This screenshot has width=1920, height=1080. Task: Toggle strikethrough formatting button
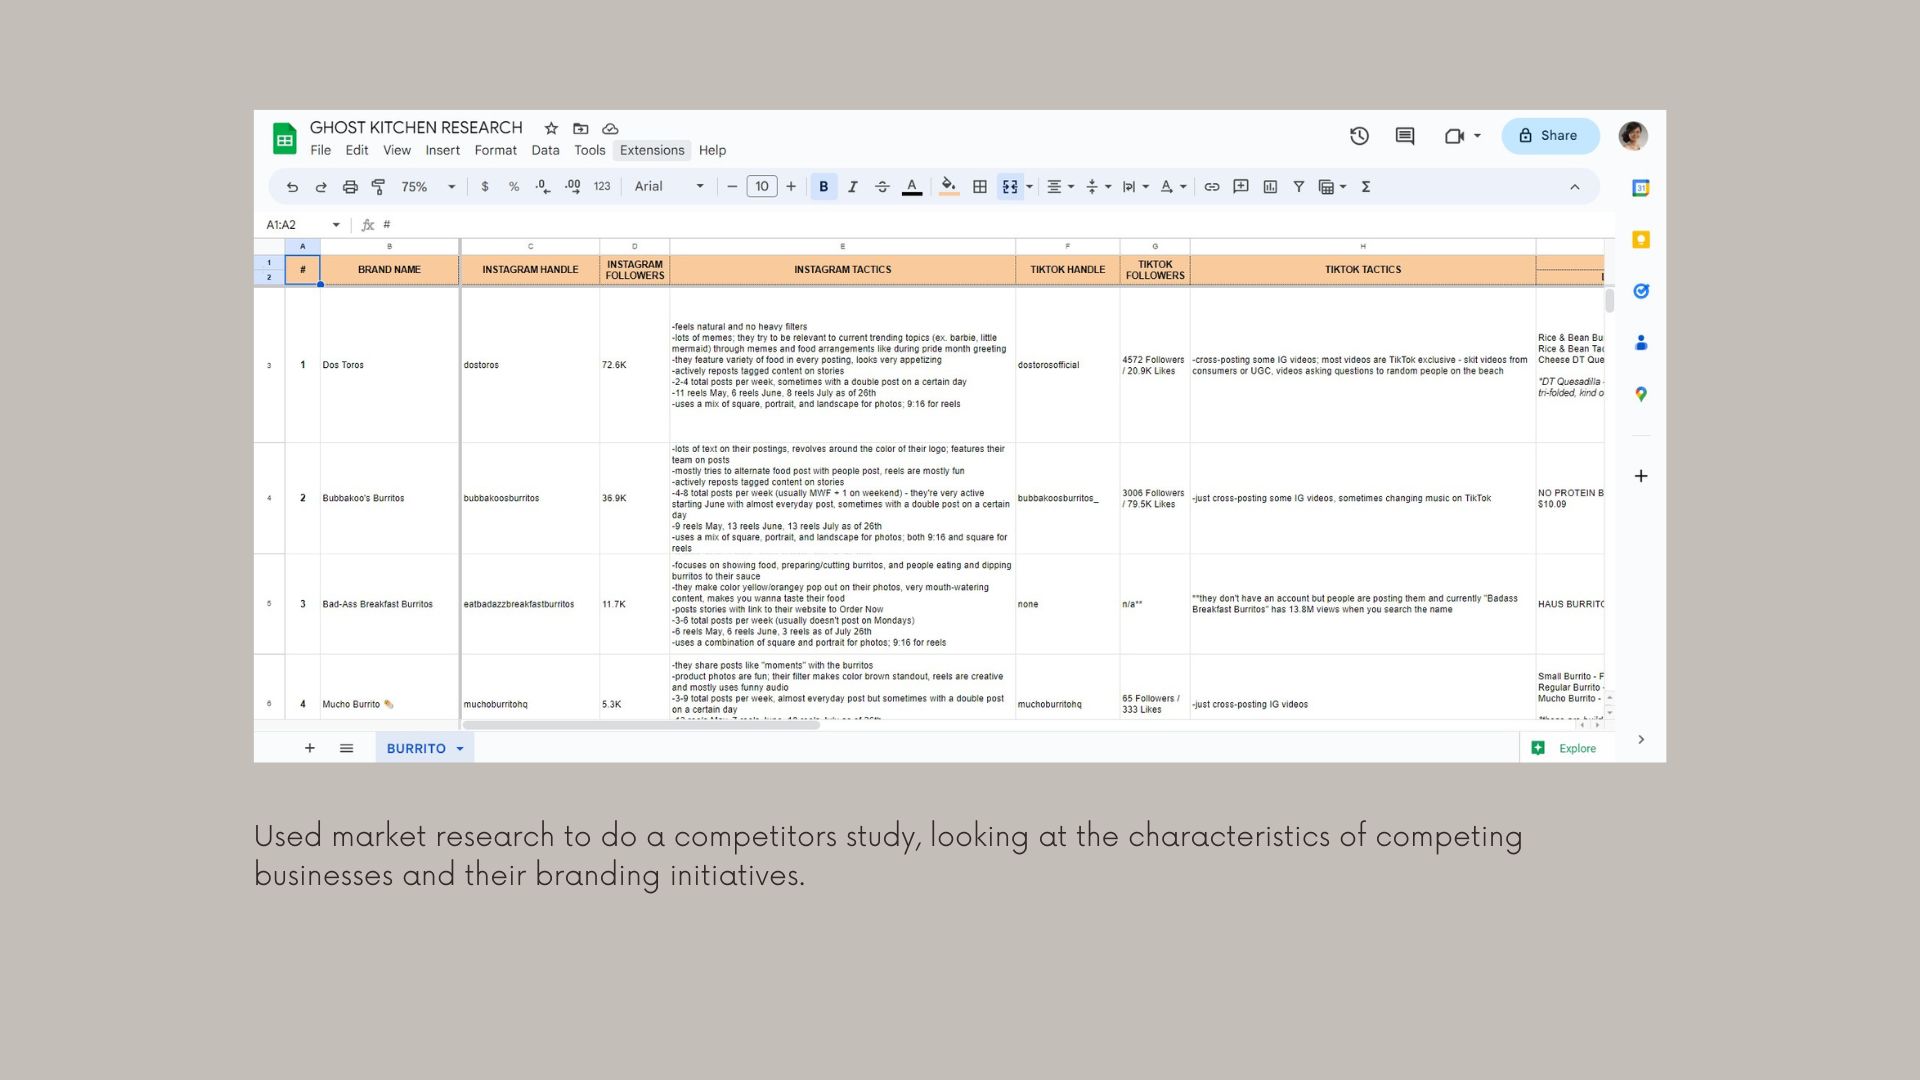(x=882, y=187)
